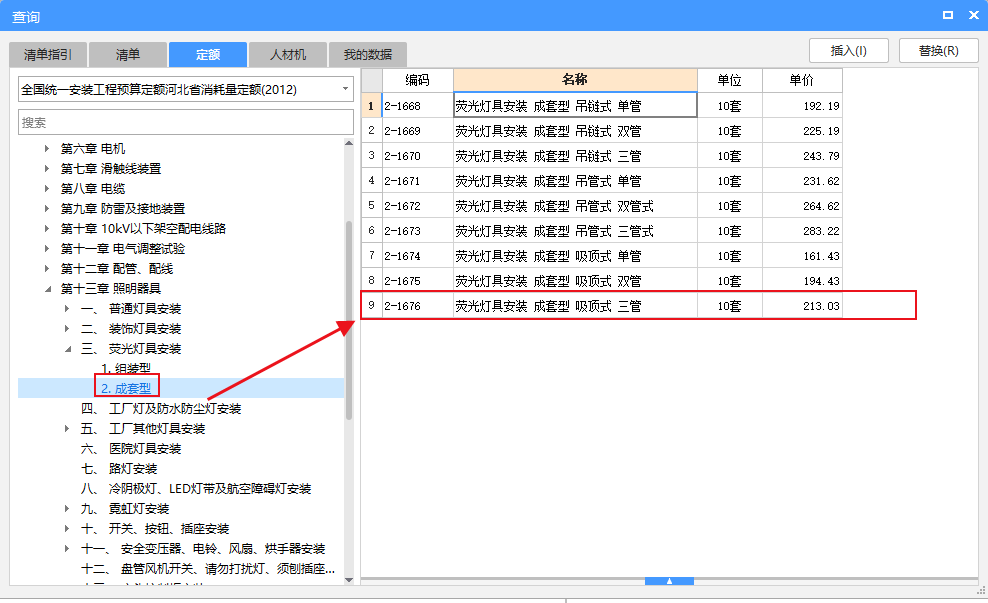Viewport: 988px width, 603px height.
Task: Select 1. 组装型 tree item
Action: click(x=126, y=368)
